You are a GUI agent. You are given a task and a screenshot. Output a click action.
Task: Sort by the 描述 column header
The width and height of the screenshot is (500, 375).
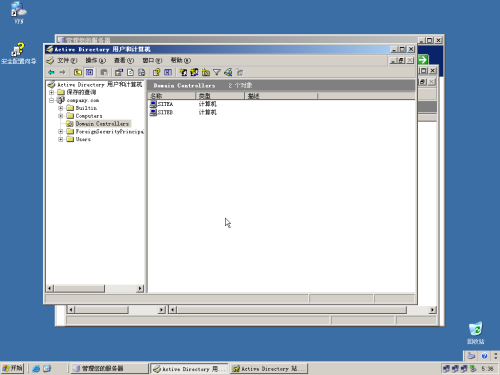(281, 96)
